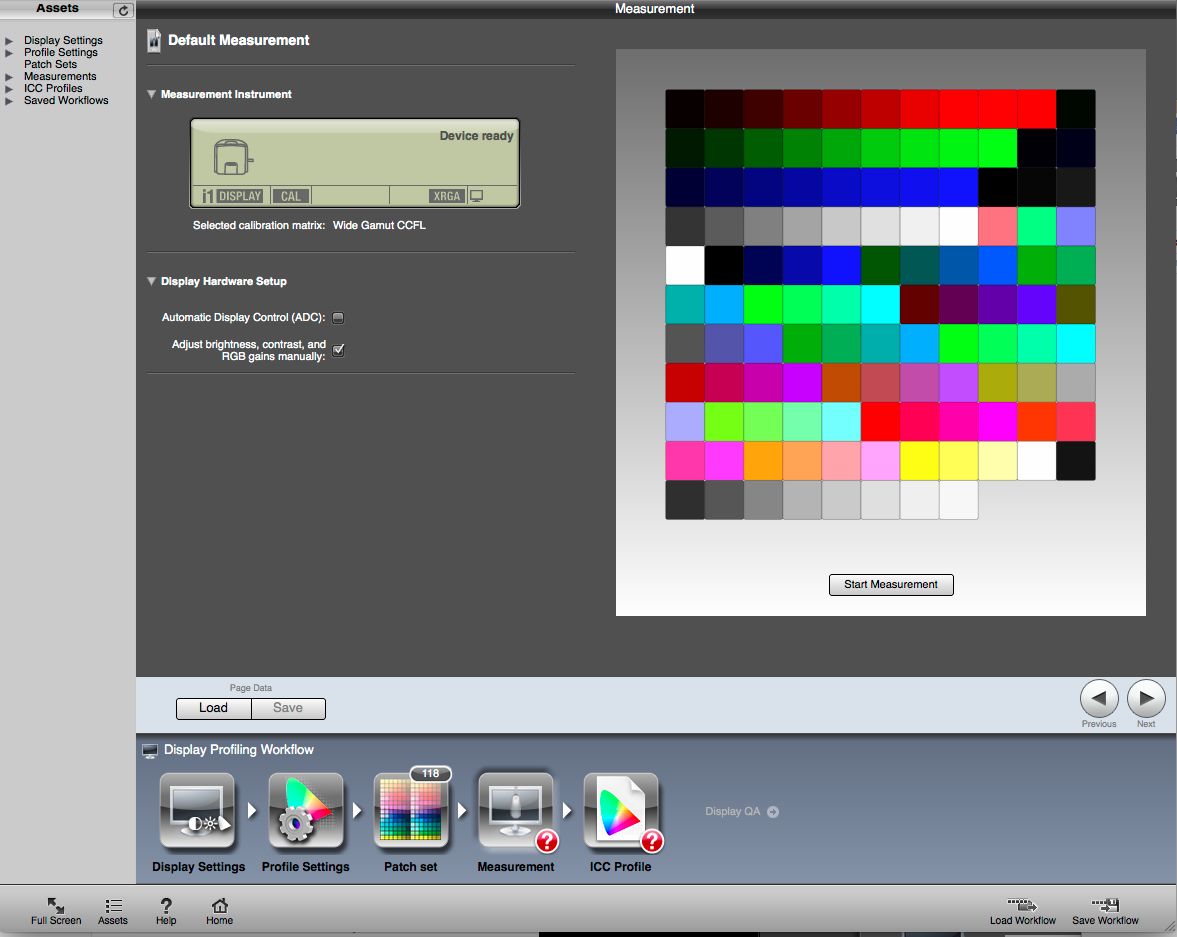Click Load under Page Data
Image resolution: width=1177 pixels, height=937 pixels.
tap(213, 708)
